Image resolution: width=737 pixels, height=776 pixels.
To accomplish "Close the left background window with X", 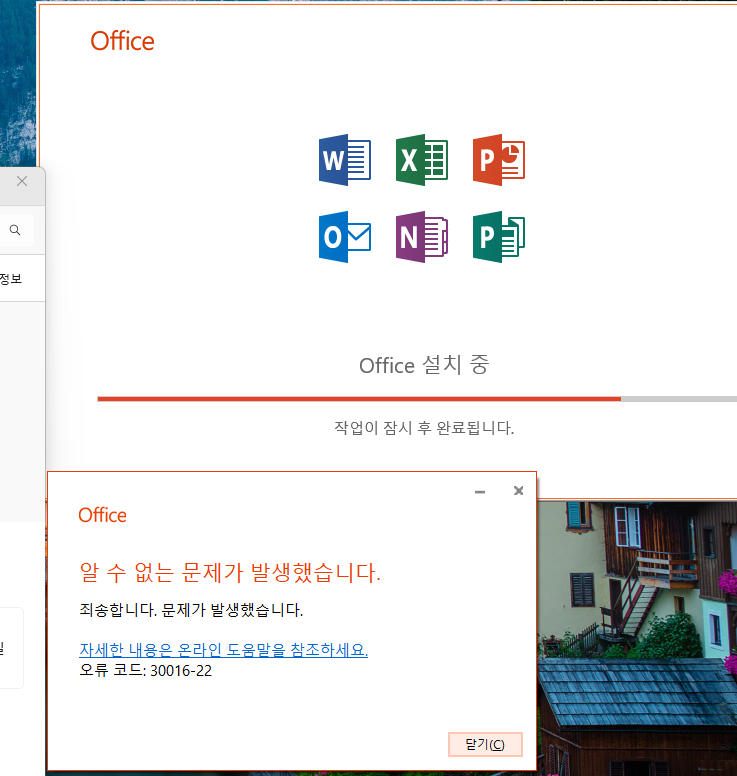I will [22, 181].
